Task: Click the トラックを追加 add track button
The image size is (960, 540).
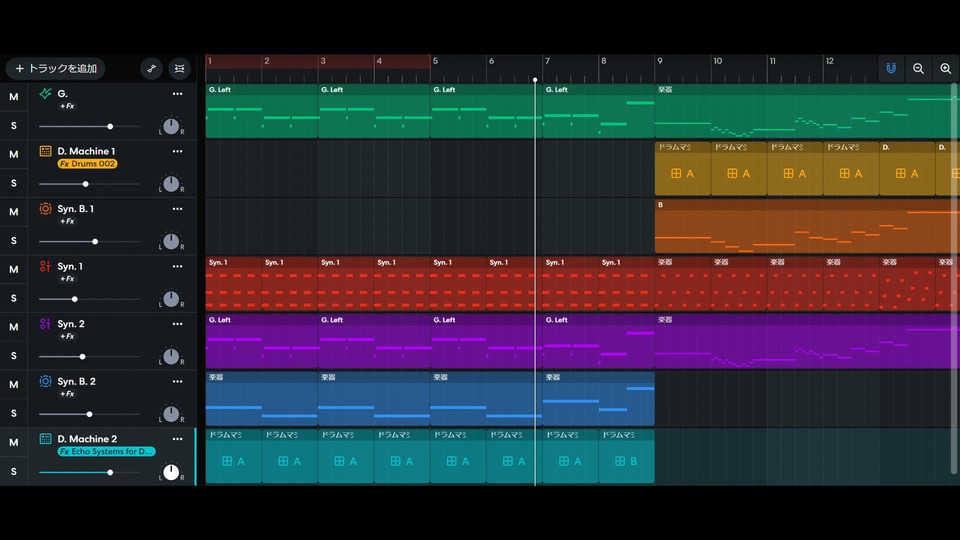Action: coord(56,68)
